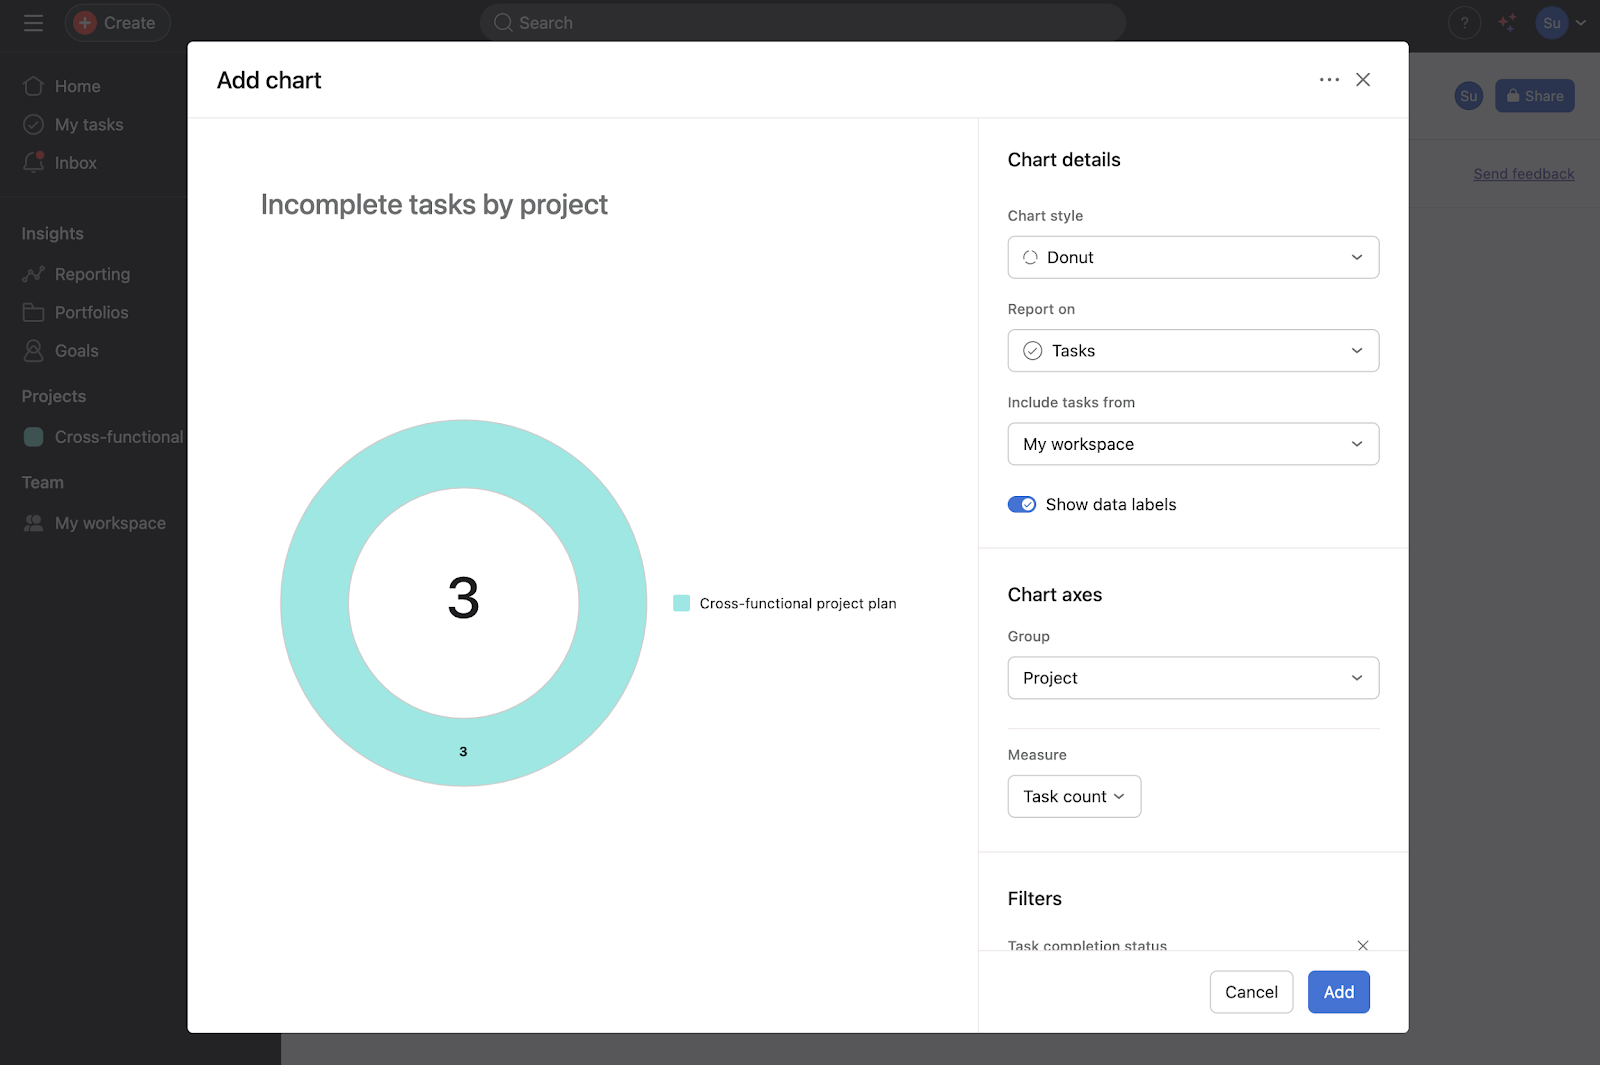Click the Add button to add chart
Image resolution: width=1600 pixels, height=1065 pixels.
tap(1338, 992)
